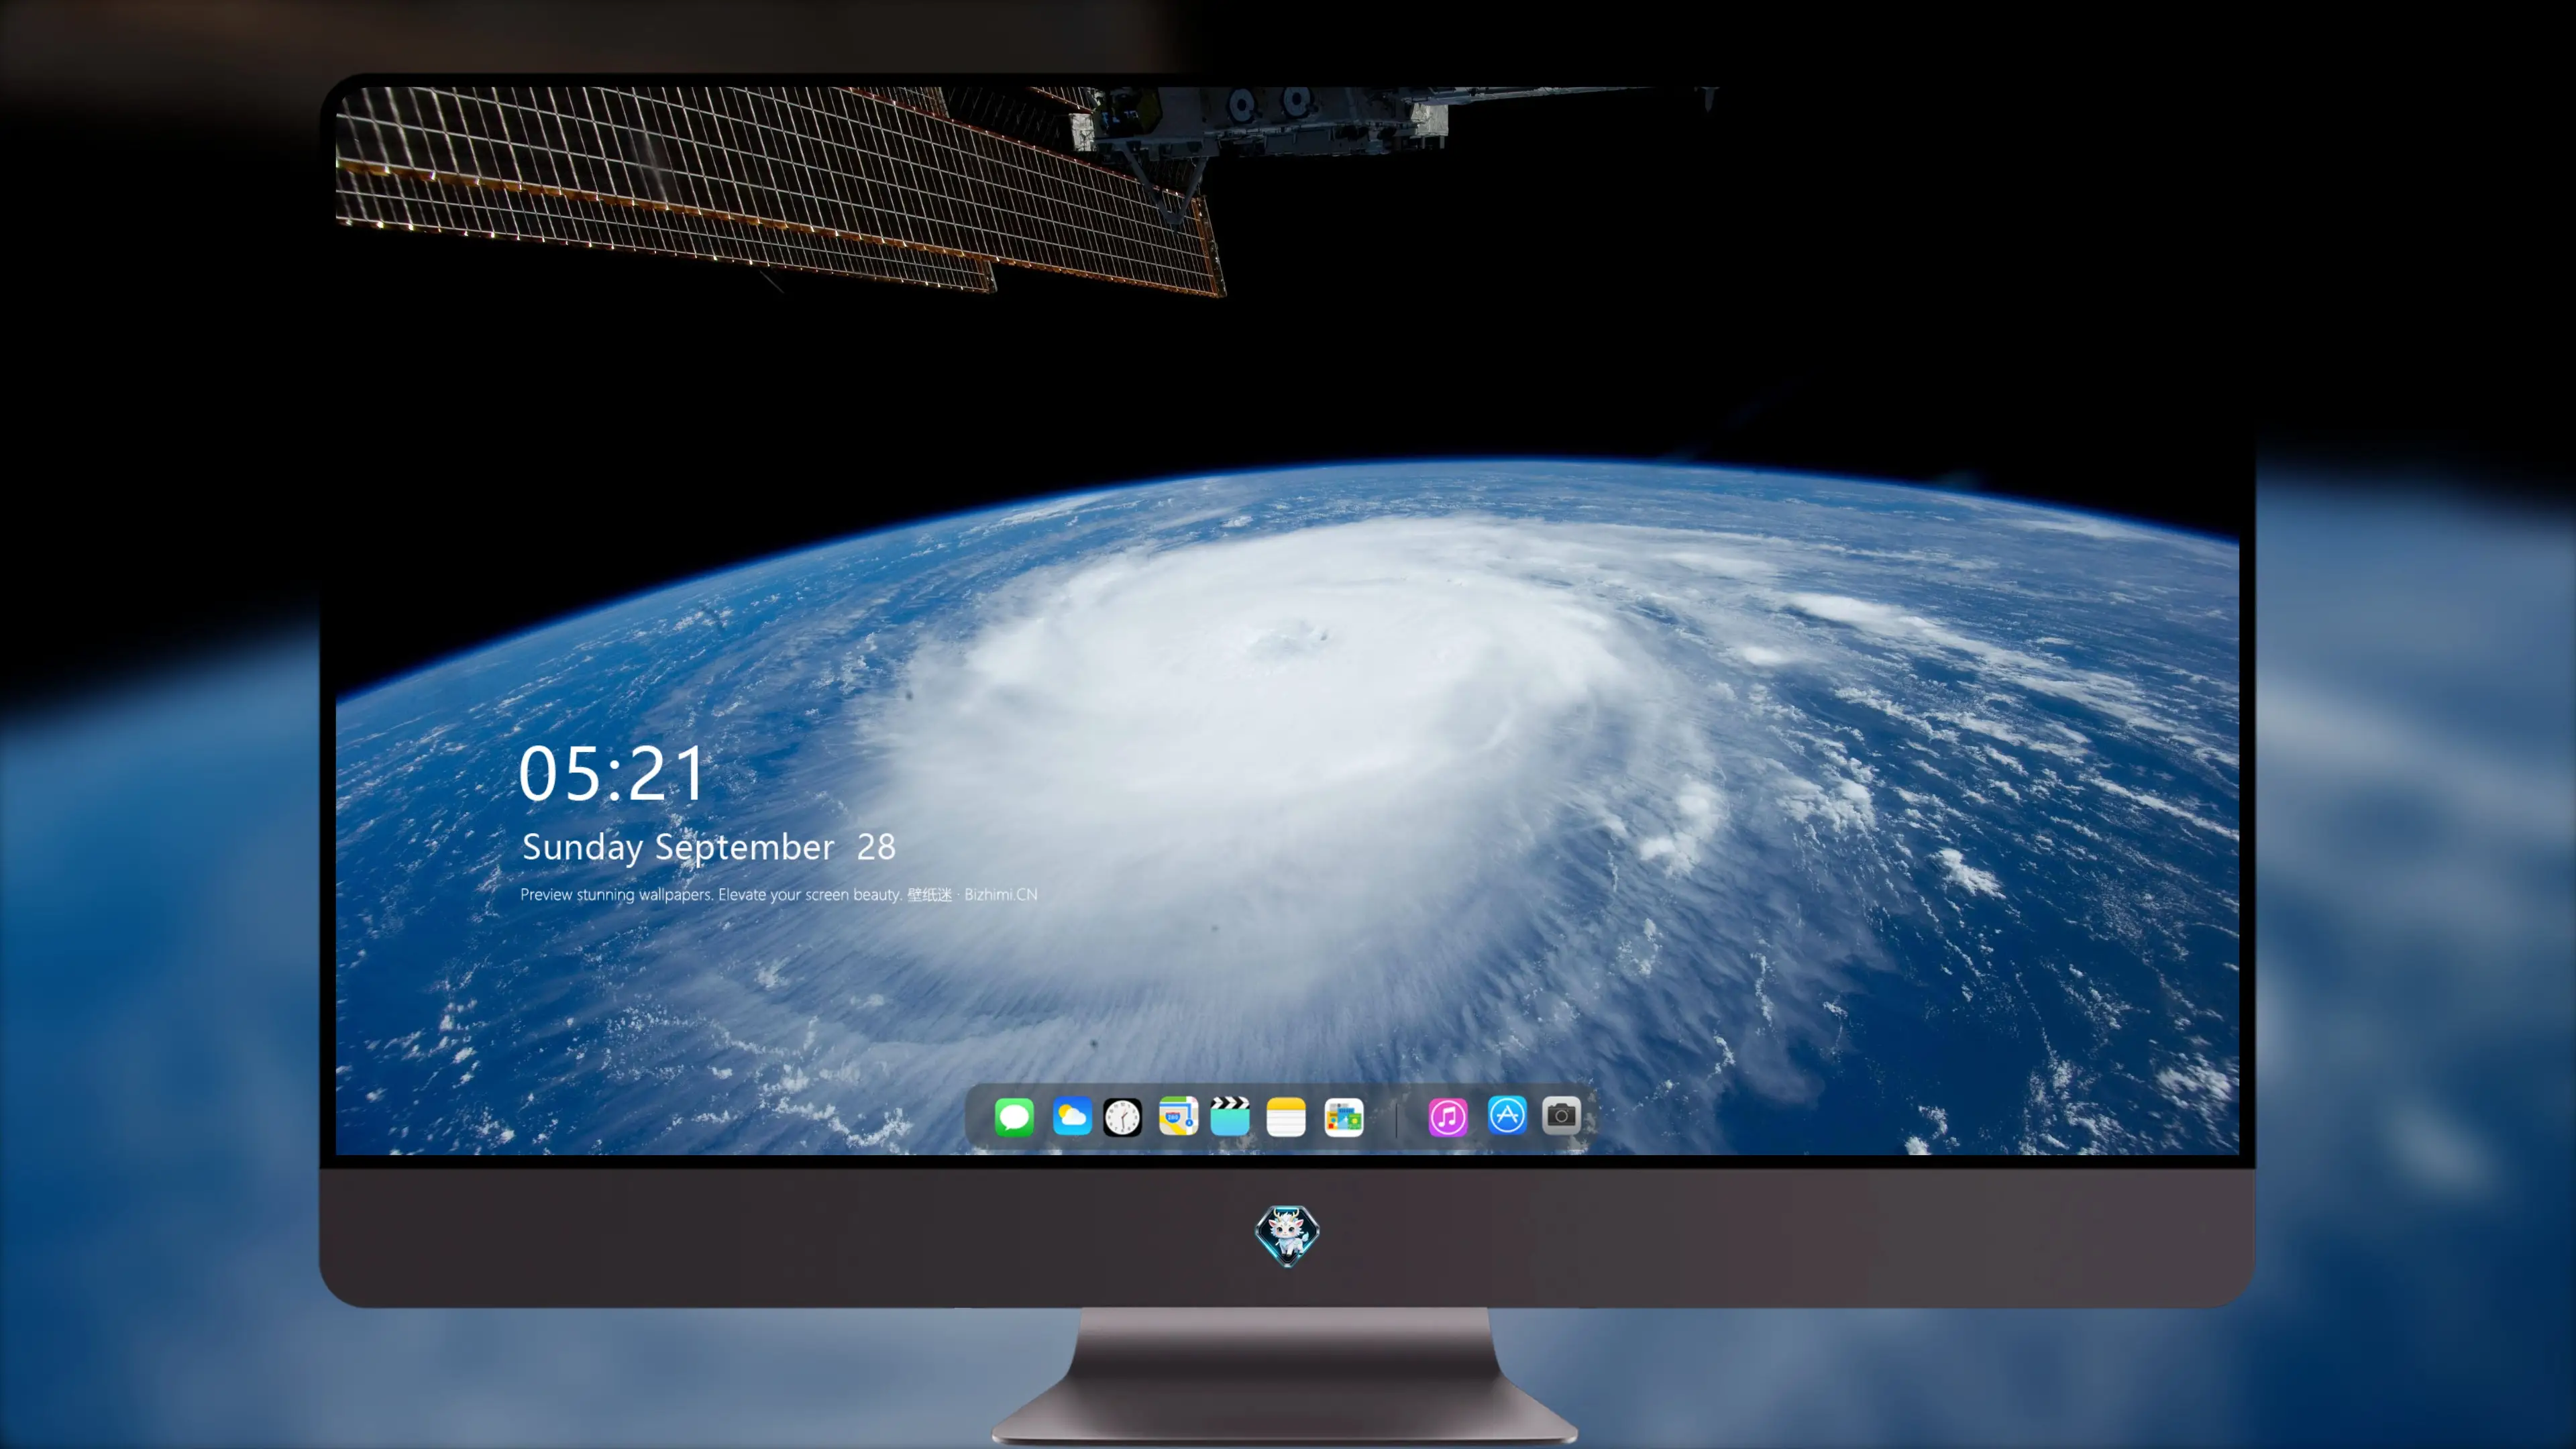
Task: Open the Camera app in the dock
Action: (x=1561, y=1115)
